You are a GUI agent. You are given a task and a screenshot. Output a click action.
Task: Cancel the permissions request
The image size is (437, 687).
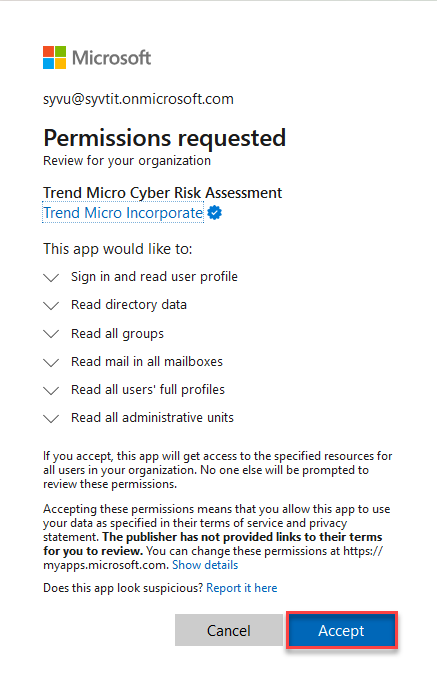[229, 630]
